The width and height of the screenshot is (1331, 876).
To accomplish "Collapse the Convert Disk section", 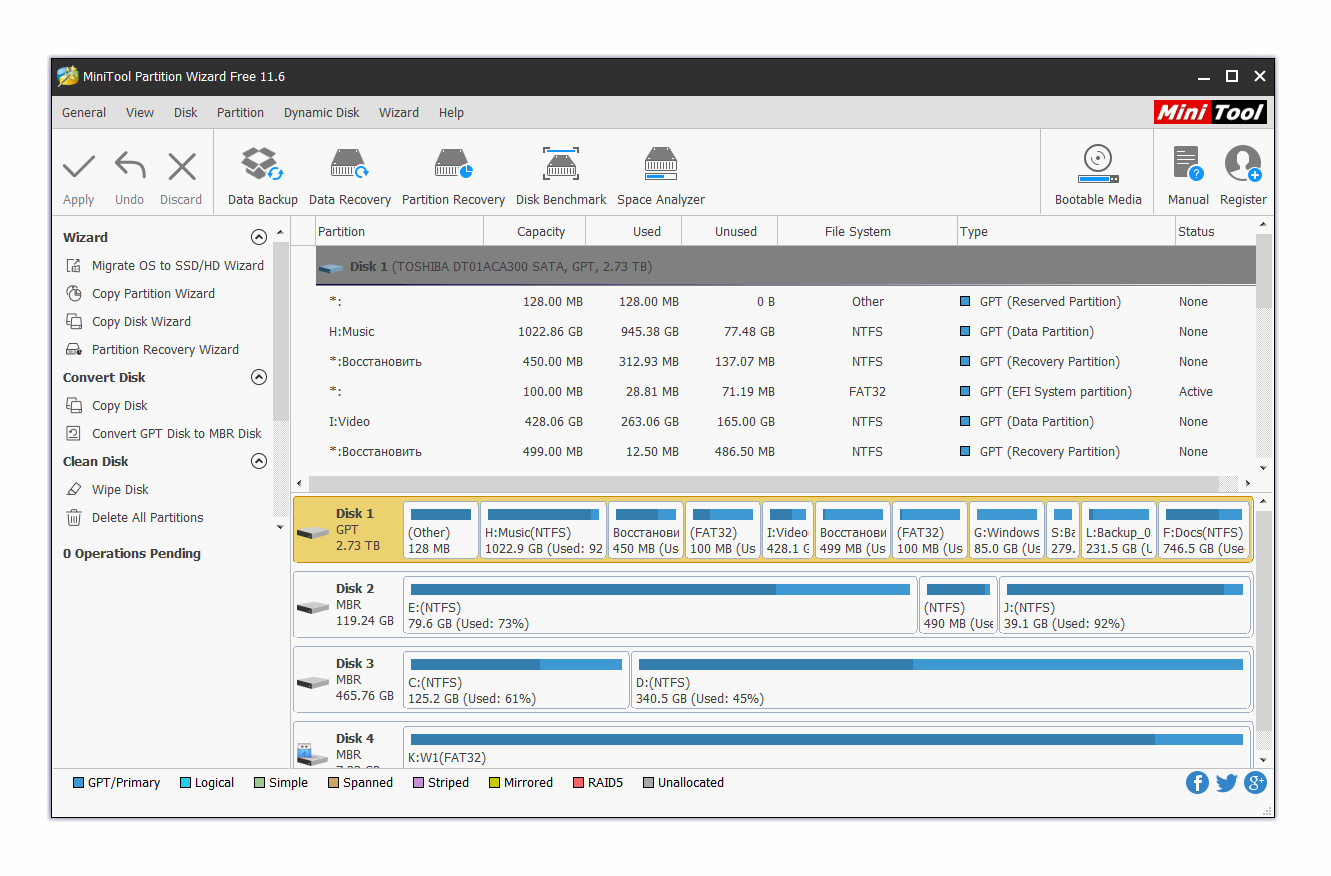I will point(259,378).
